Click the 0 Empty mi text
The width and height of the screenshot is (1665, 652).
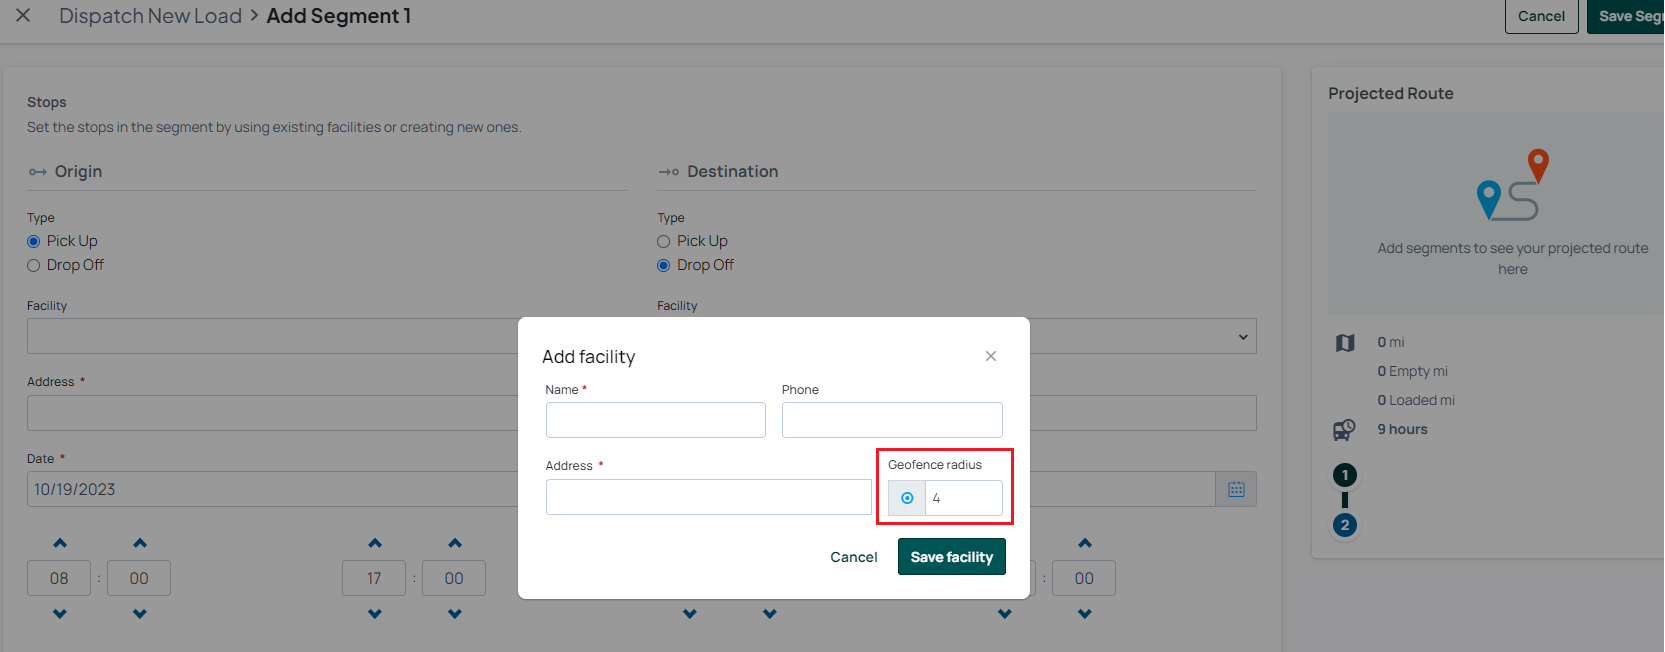click(1412, 371)
